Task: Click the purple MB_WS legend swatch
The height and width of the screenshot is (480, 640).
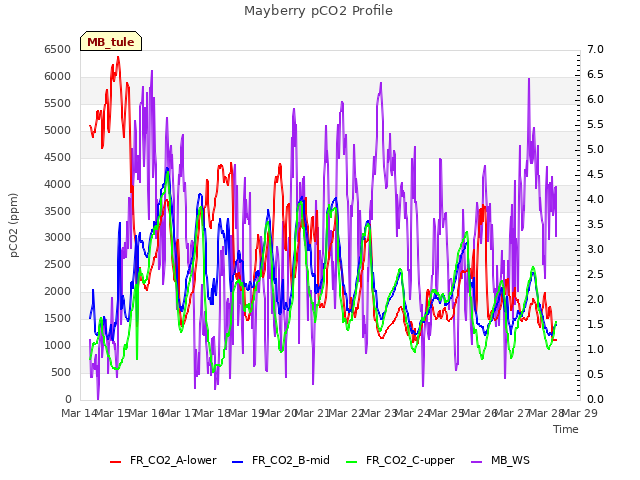Action: 476,461
